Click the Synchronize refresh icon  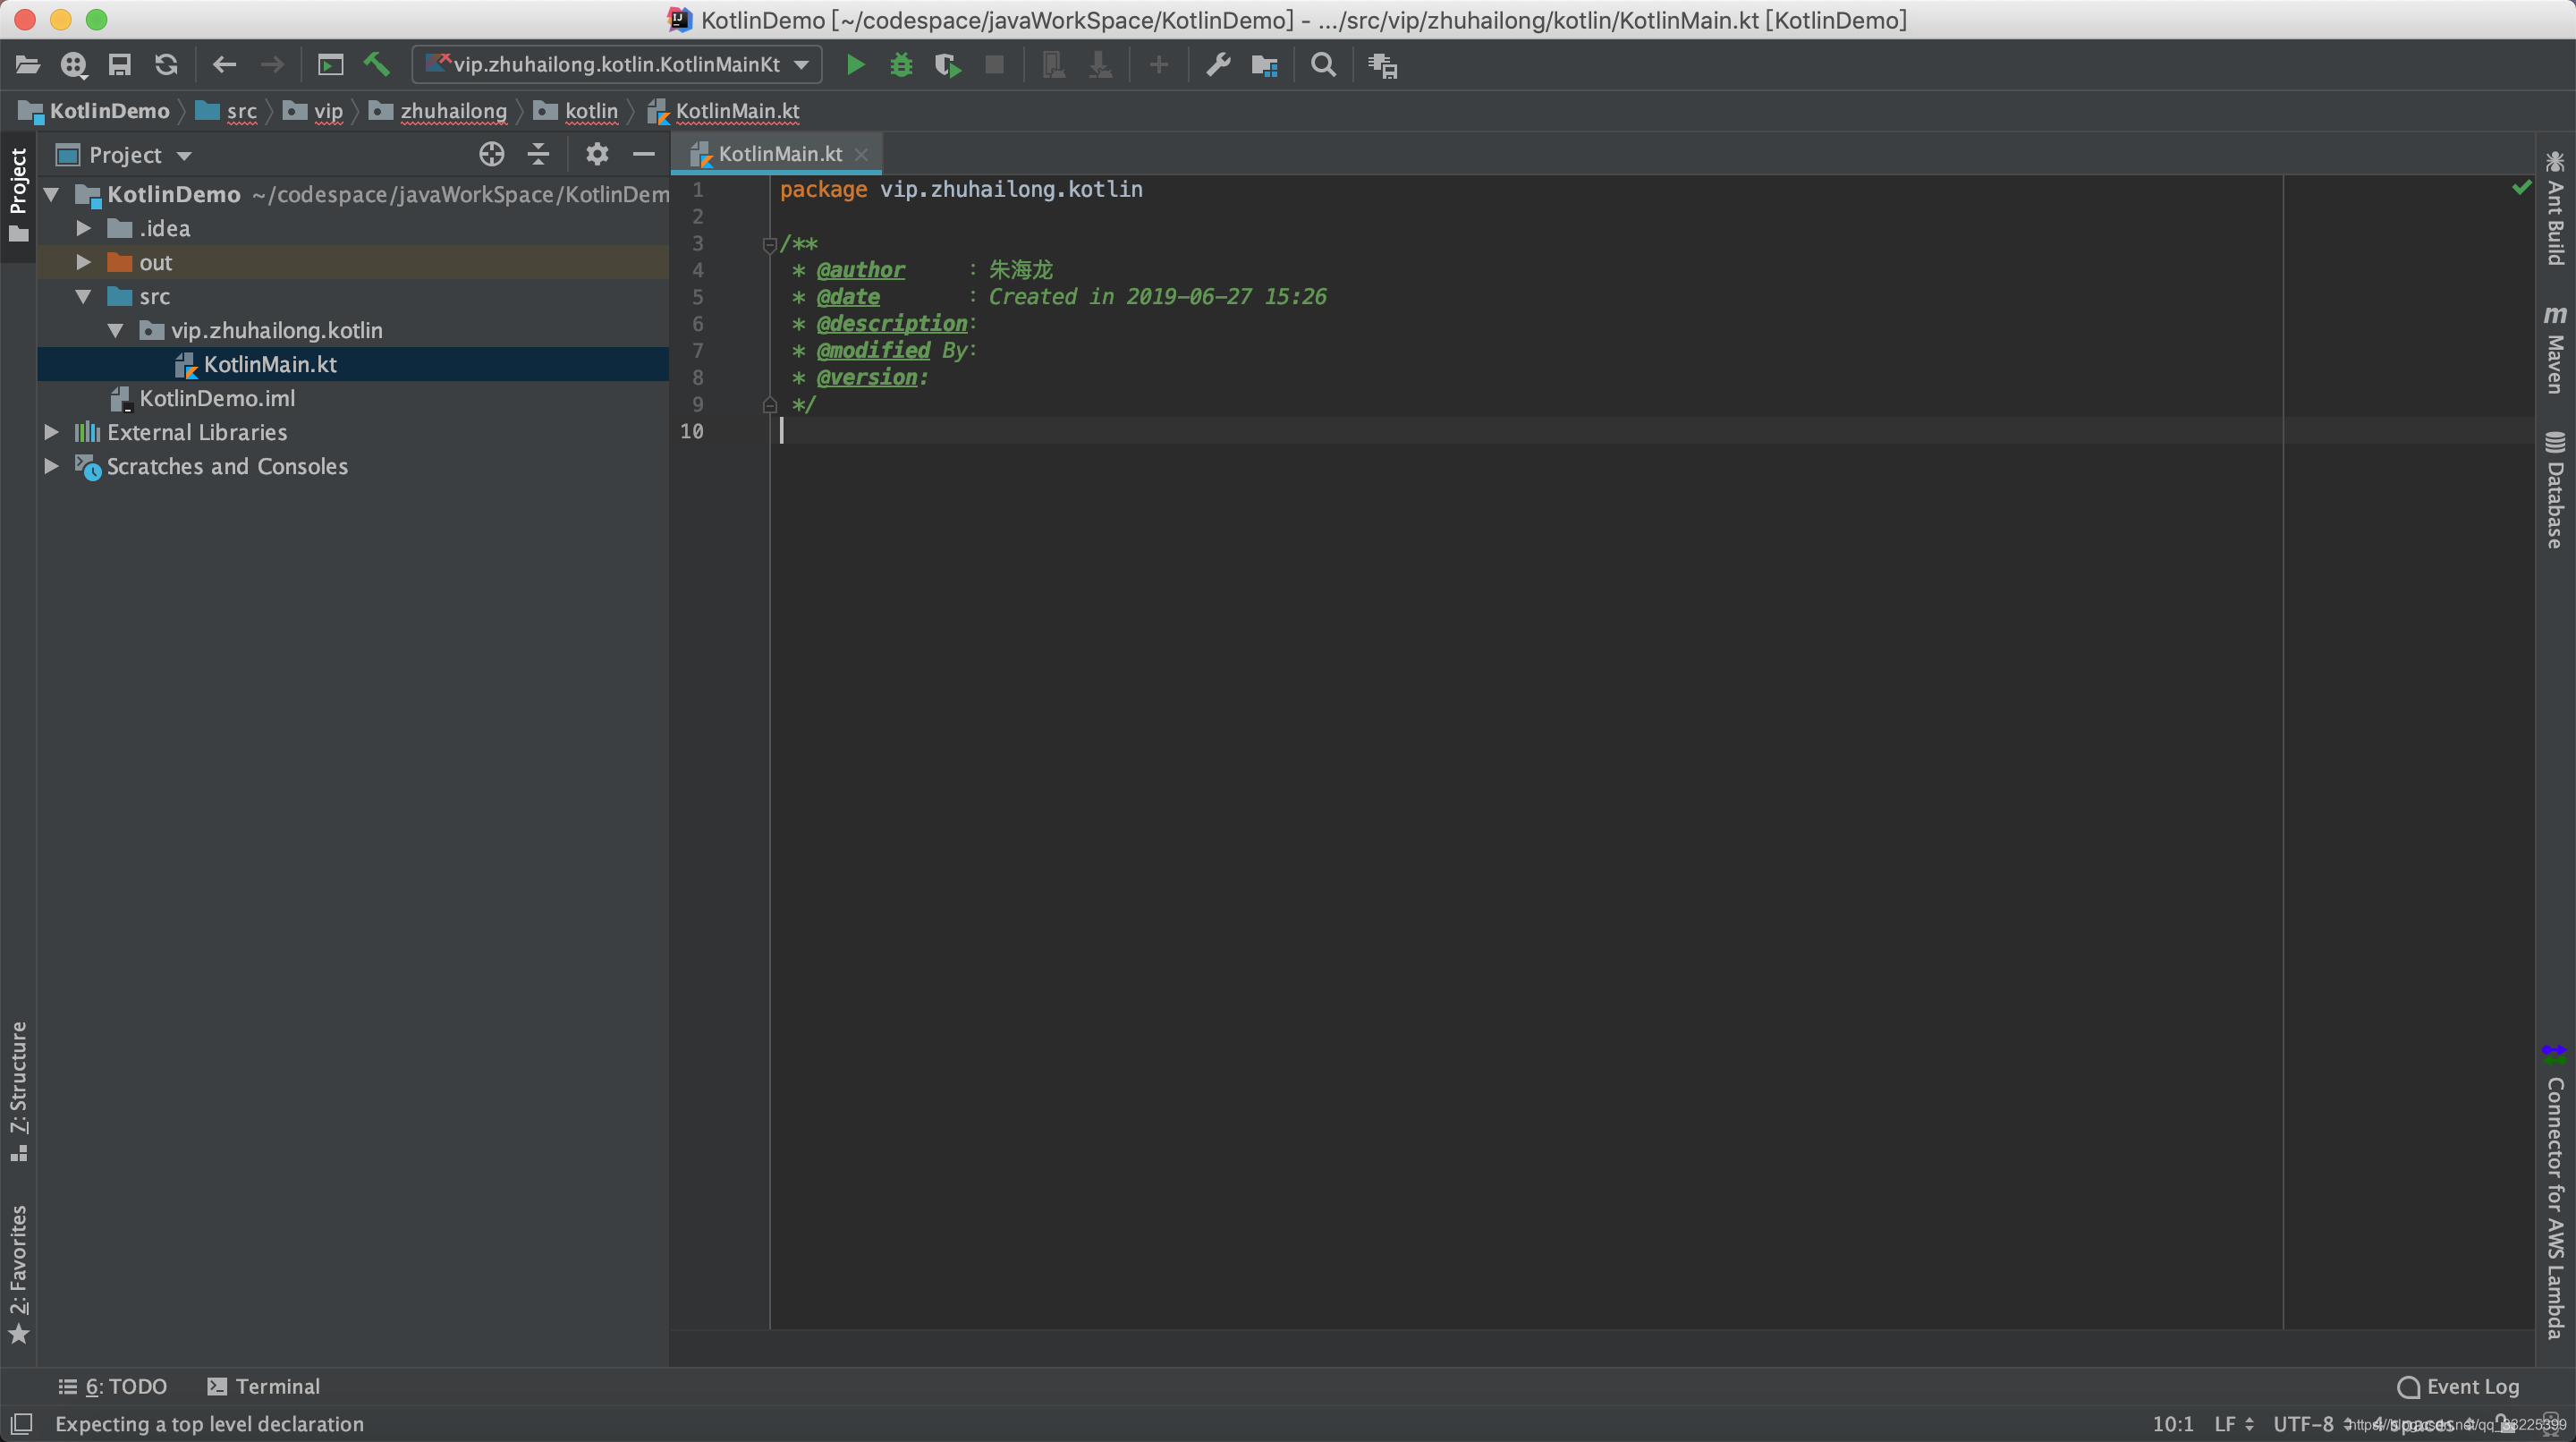pos(166,65)
